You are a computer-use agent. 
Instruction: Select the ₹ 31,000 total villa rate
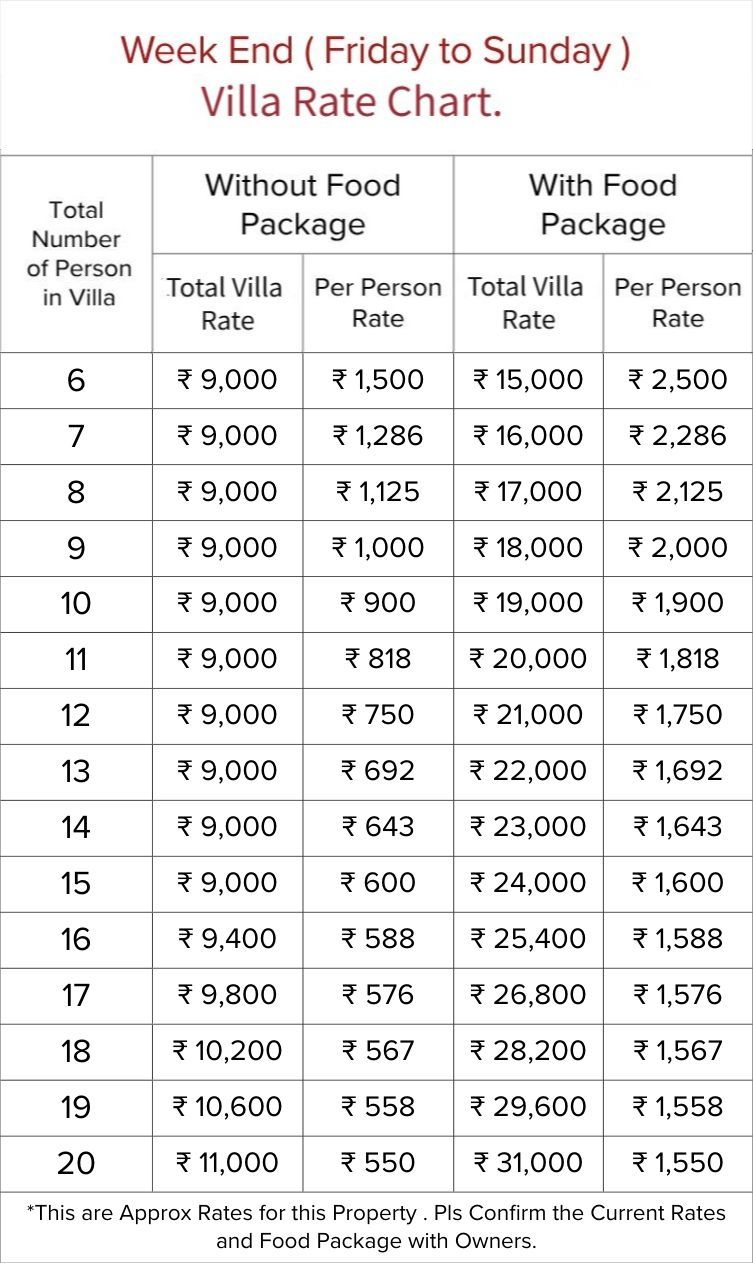(528, 1163)
